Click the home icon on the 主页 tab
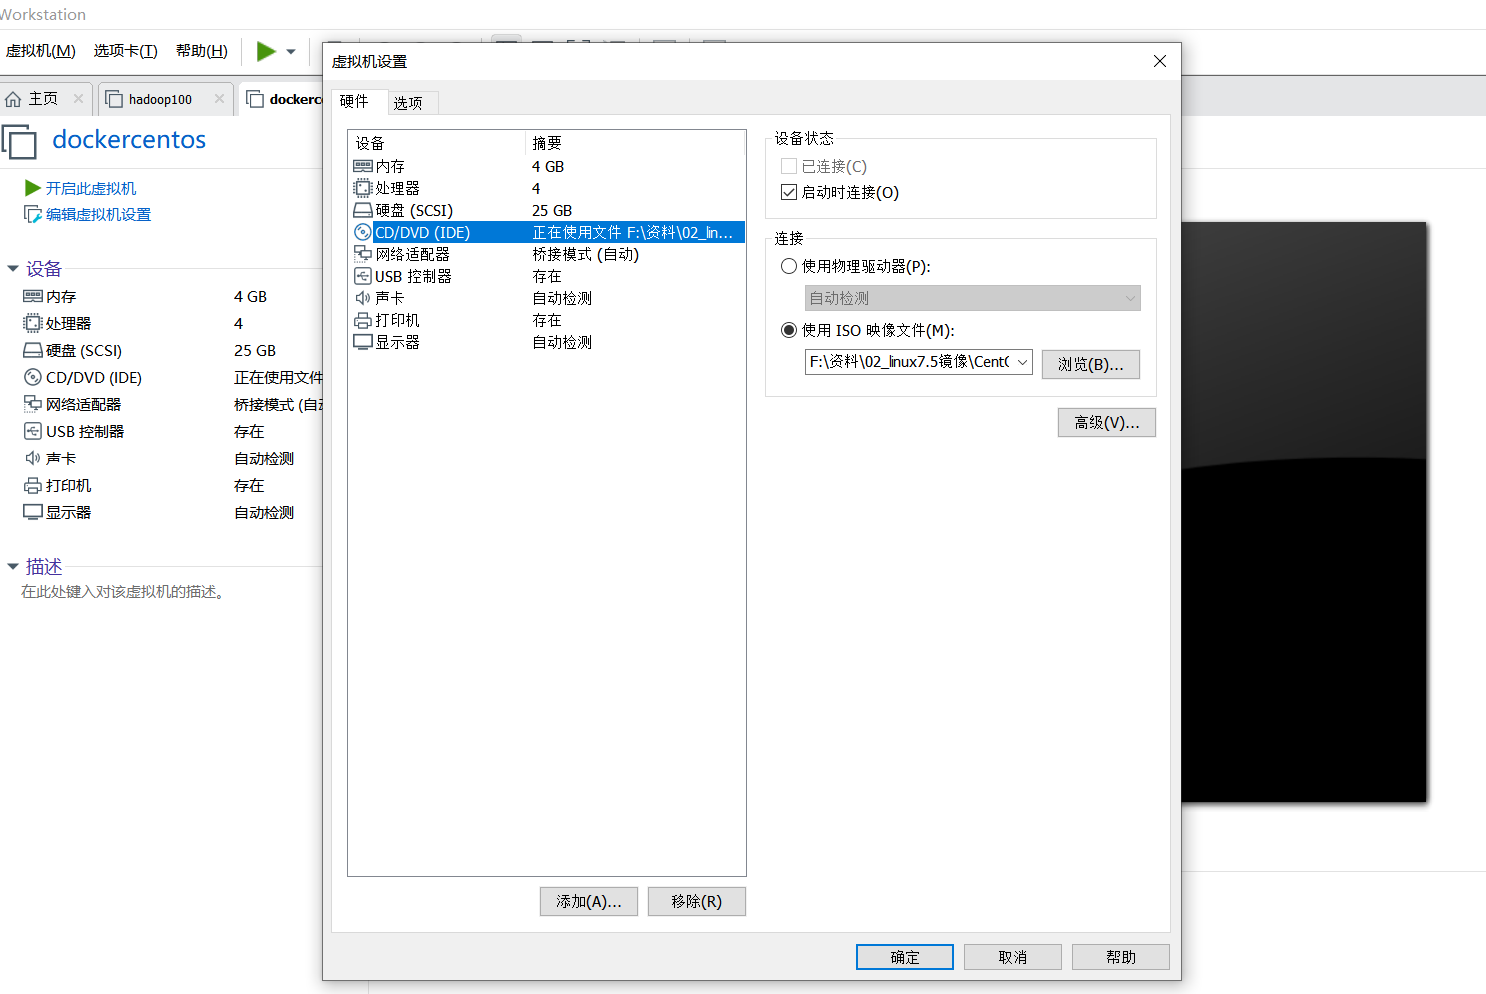Viewport: 1486px width, 994px height. click(13, 99)
